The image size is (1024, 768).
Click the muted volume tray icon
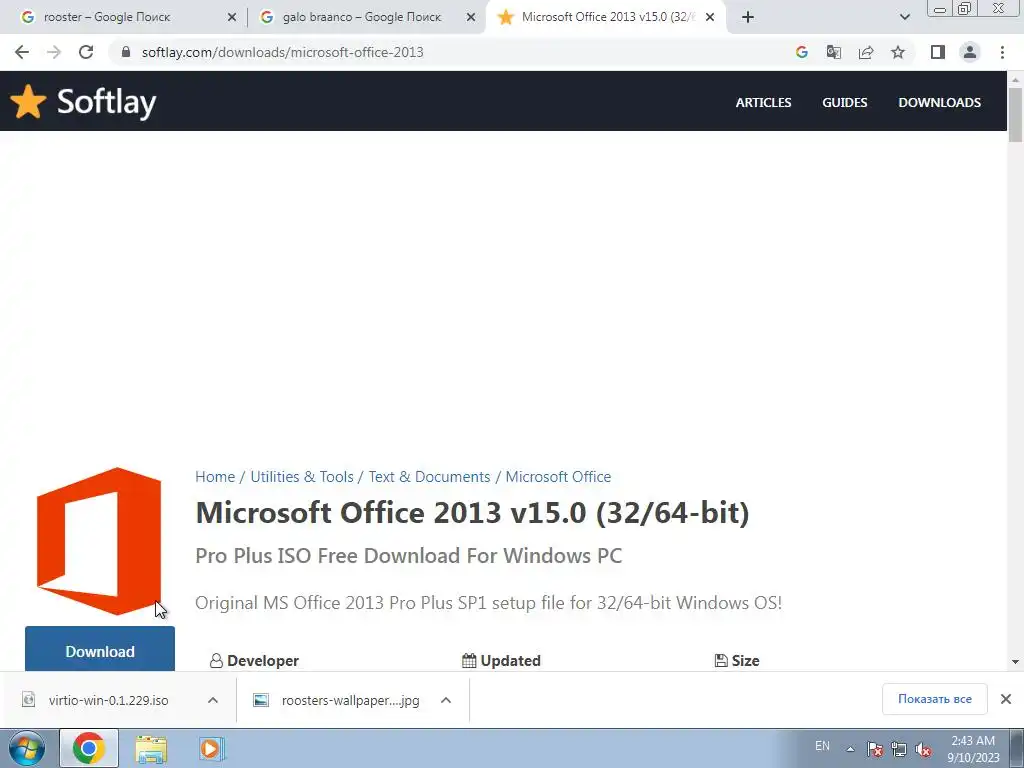(923, 749)
